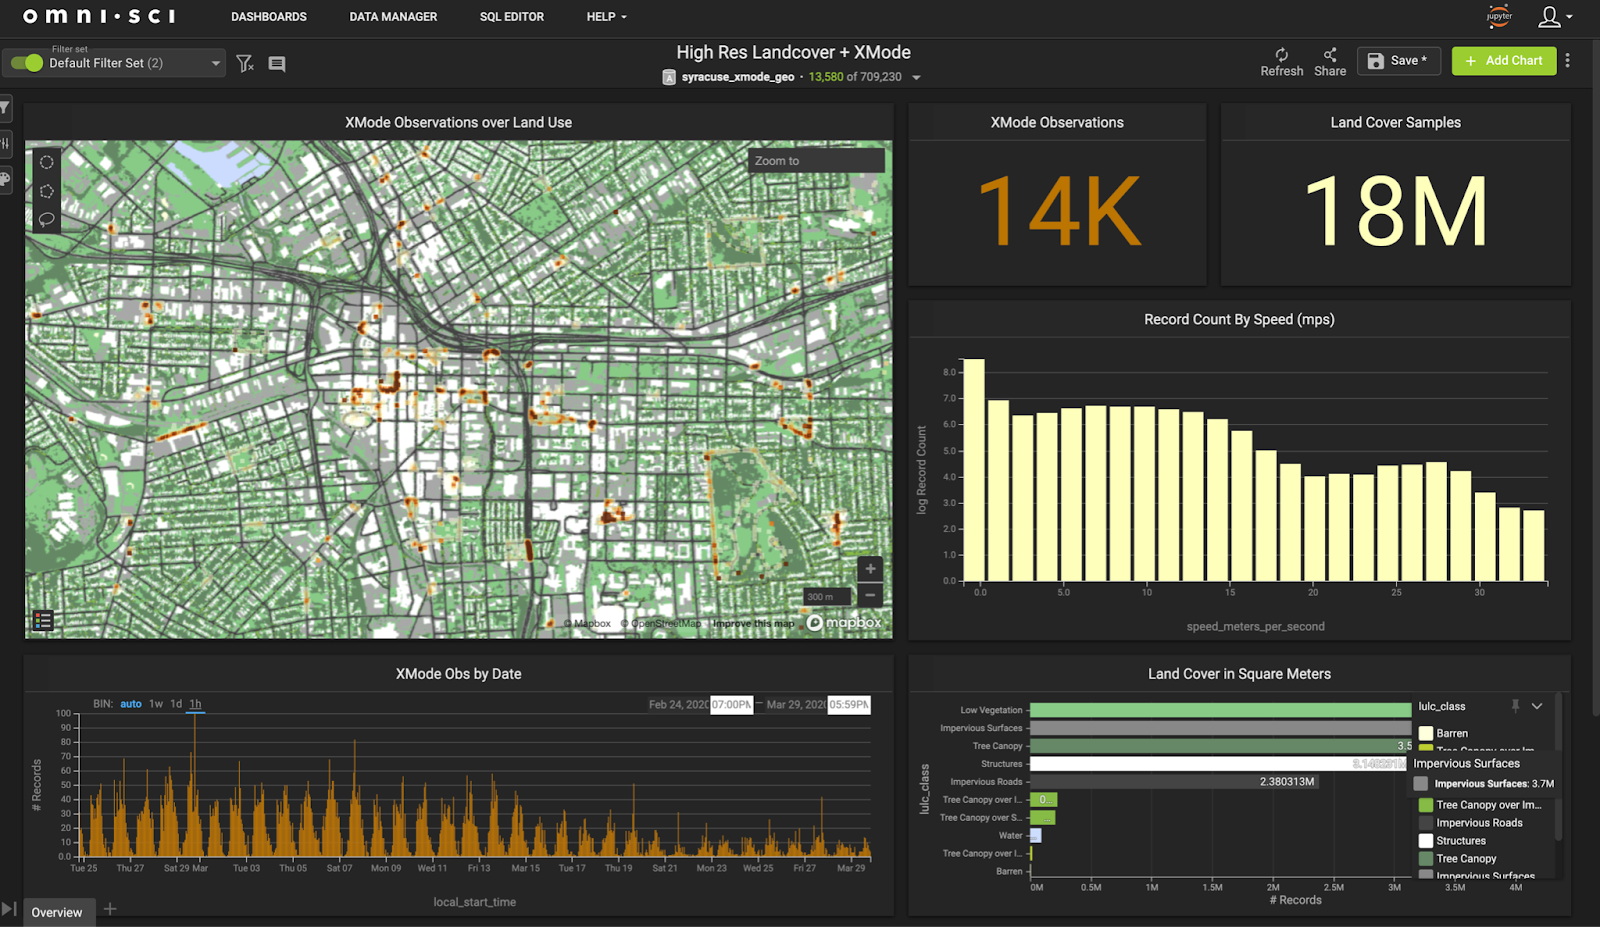1600x927 pixels.
Task: Open the HELP dropdown menu
Action: pos(606,17)
